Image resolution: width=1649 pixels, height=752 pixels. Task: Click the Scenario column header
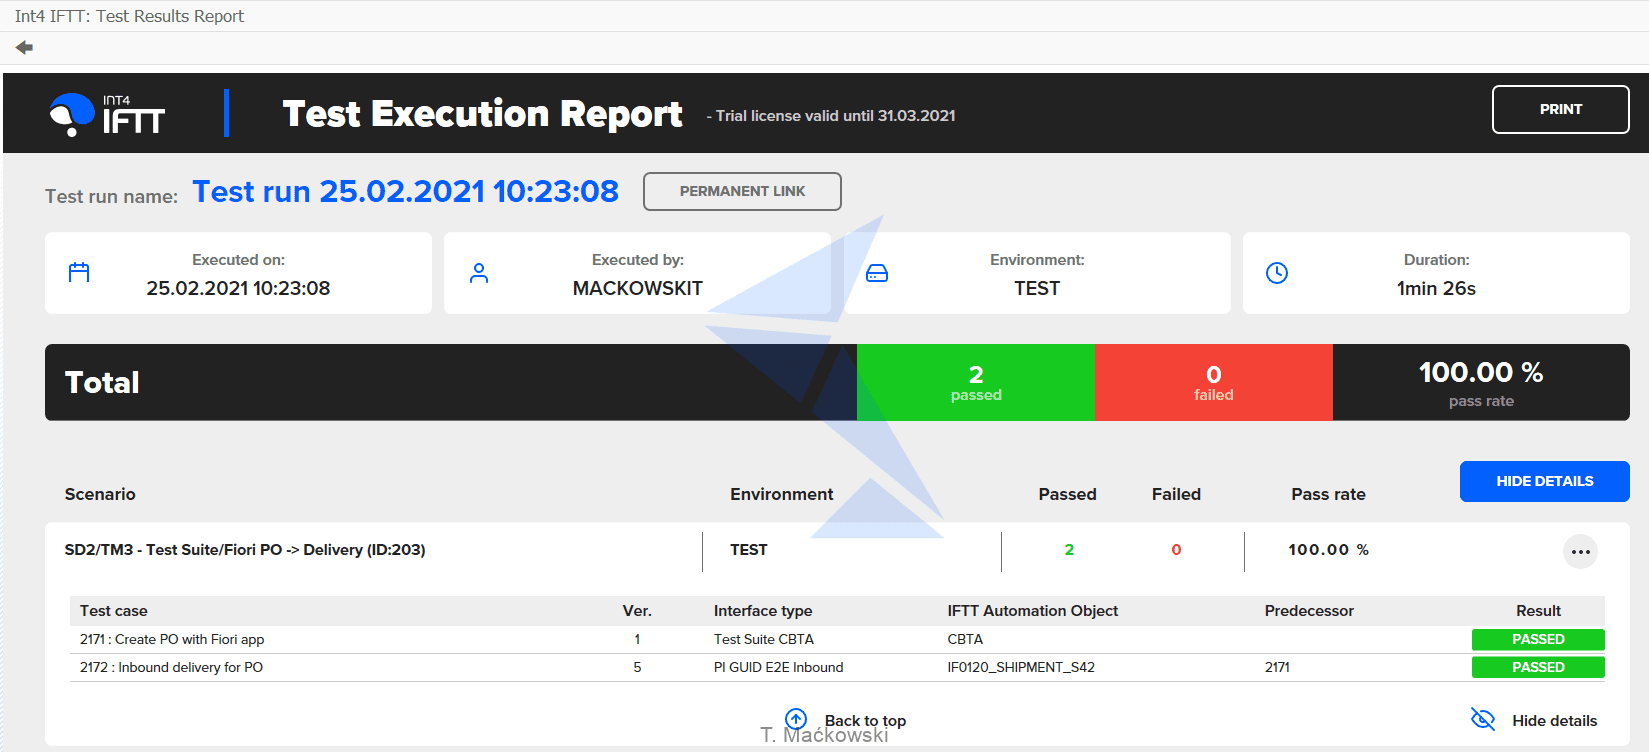(x=100, y=494)
